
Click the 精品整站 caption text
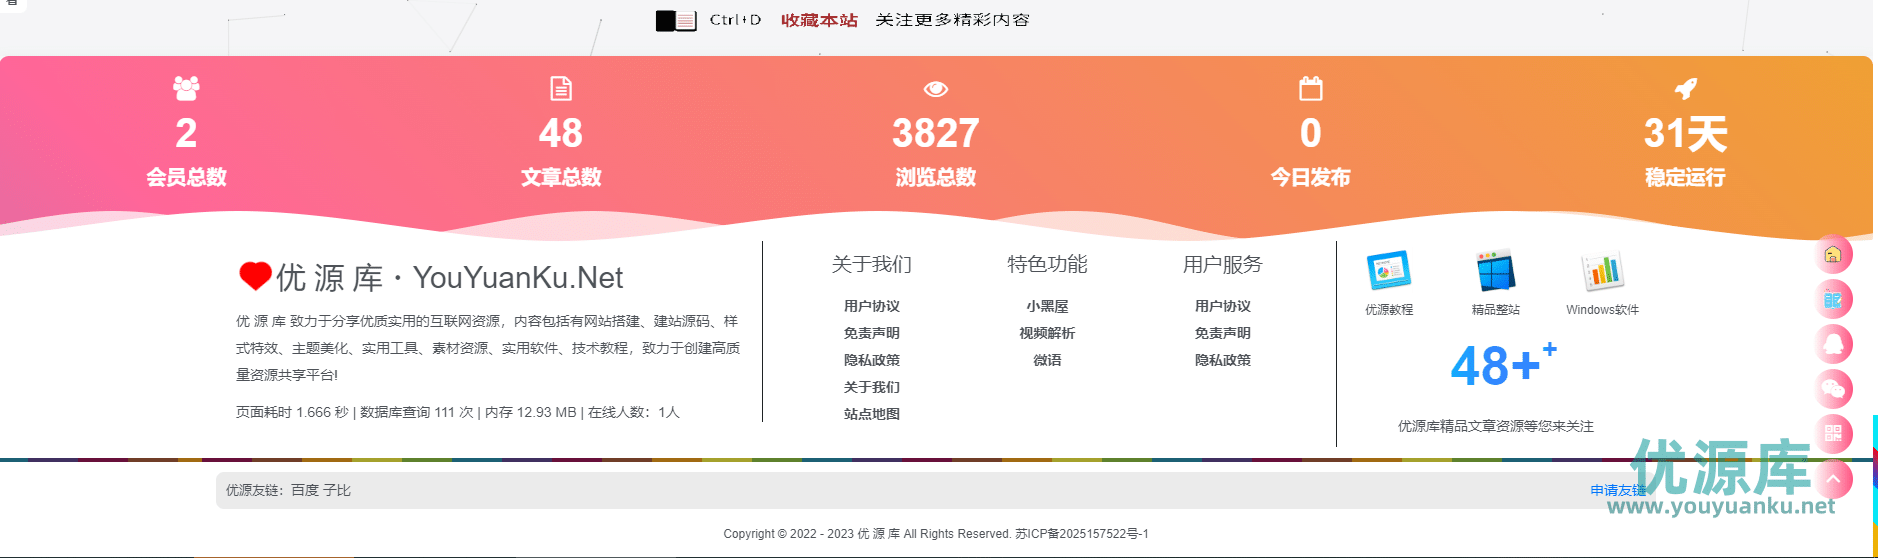1495,310
